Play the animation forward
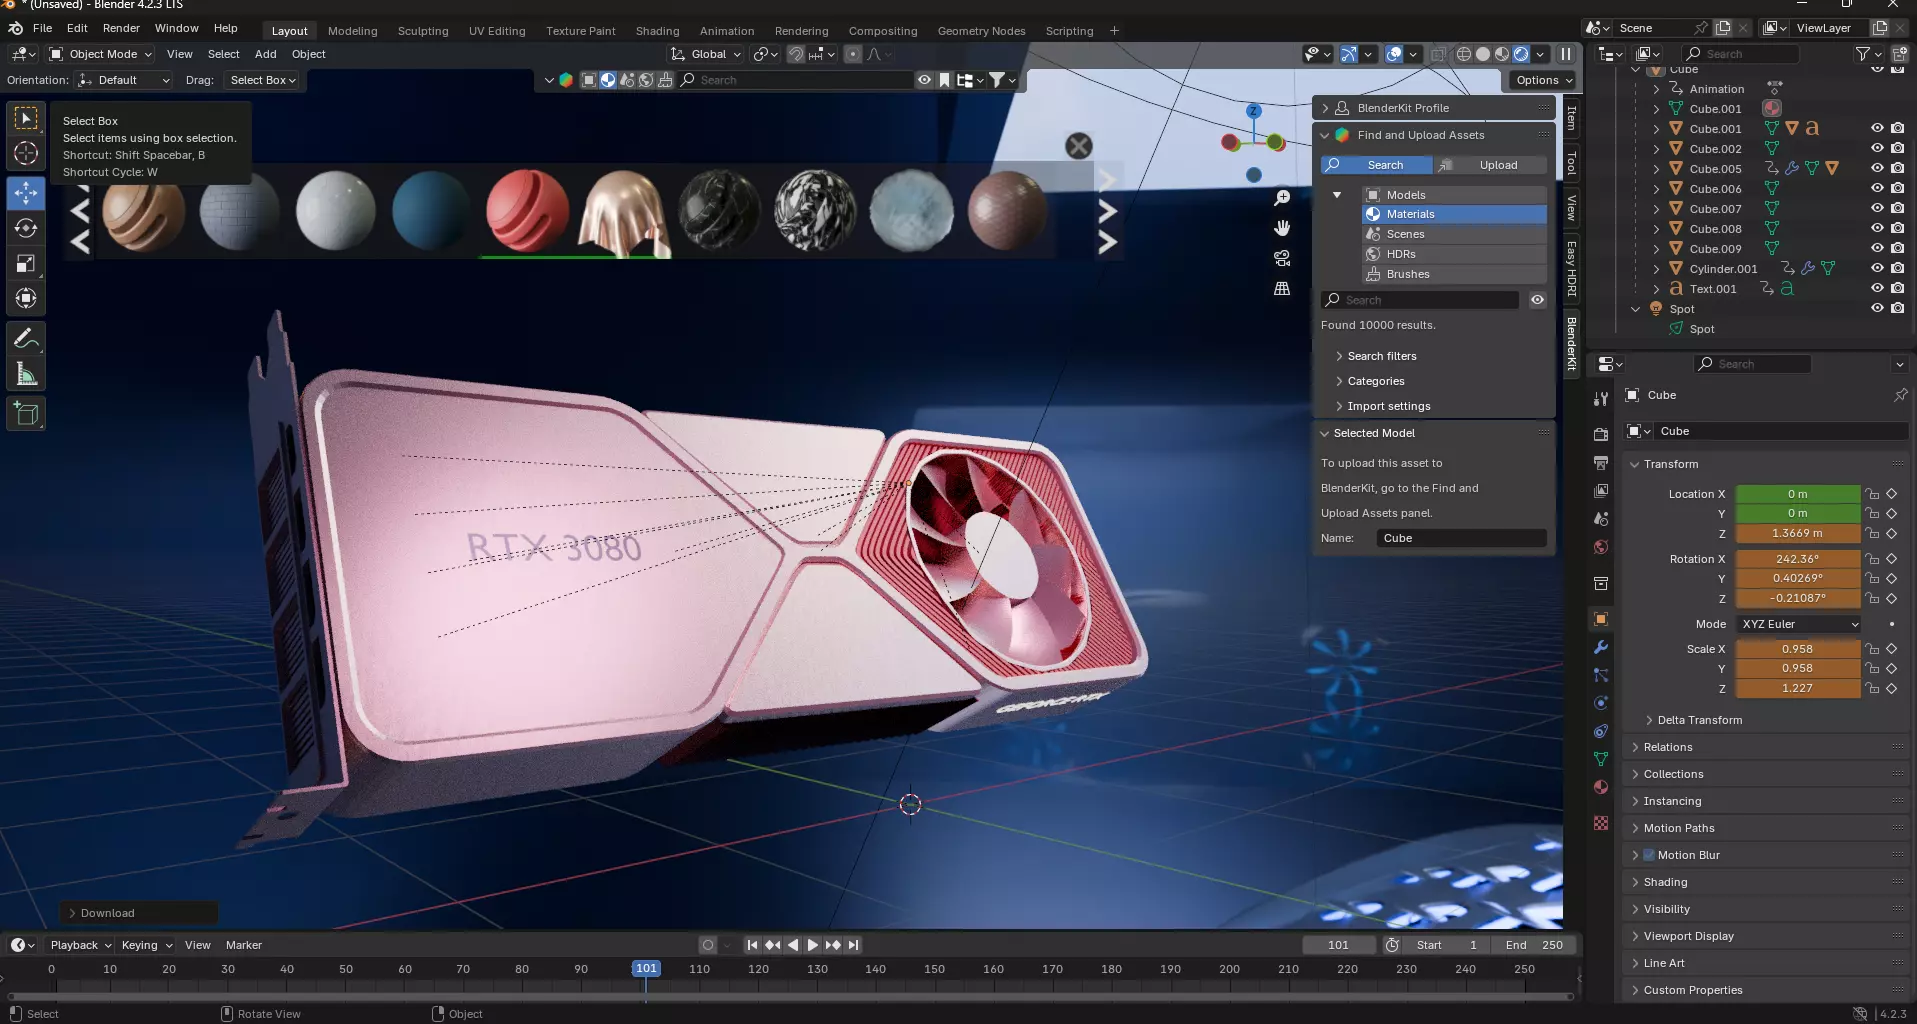Screen dimensions: 1917x1024 813,945
